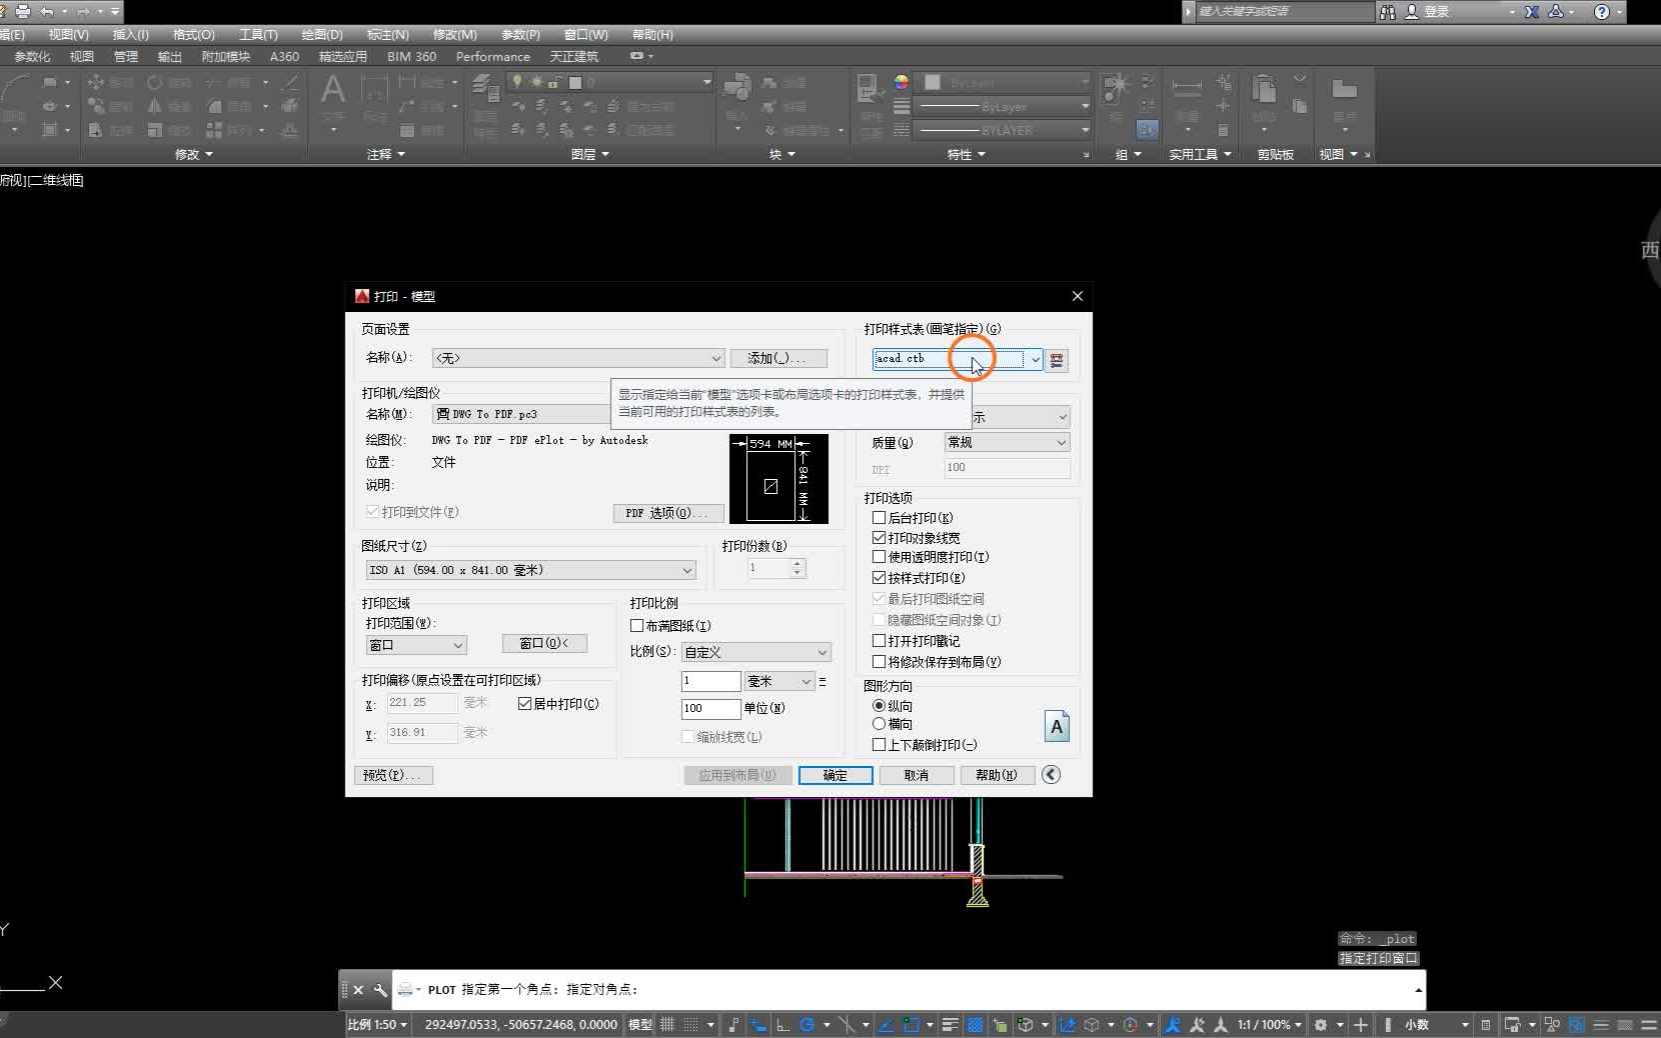Image resolution: width=1661 pixels, height=1038 pixels.
Task: Open AutoCAD help via the question mark icon
Action: 1602,11
